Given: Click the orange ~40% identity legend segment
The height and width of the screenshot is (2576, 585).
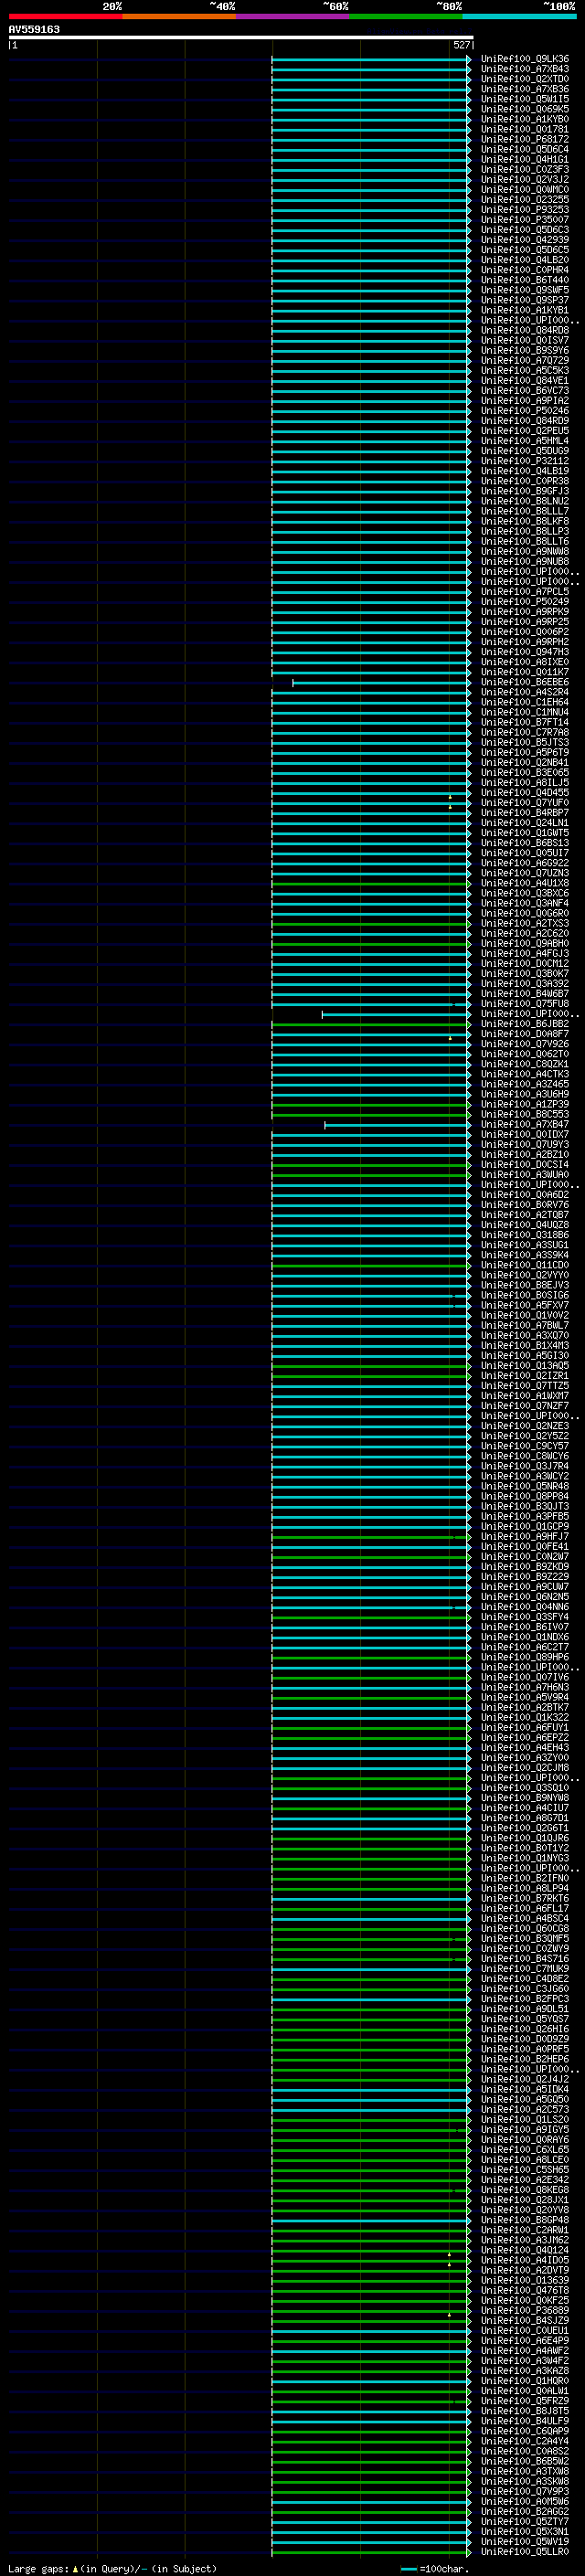Looking at the screenshot, I should pos(179,16).
